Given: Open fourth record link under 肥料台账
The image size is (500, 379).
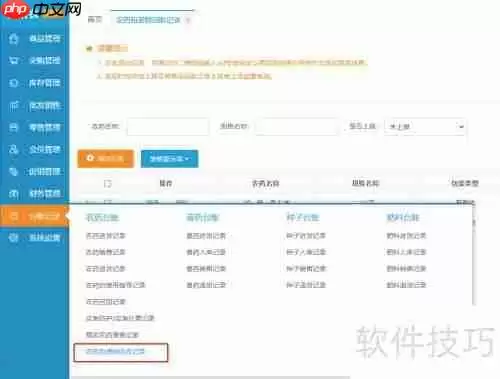Looking at the screenshot, I should pos(406,285).
